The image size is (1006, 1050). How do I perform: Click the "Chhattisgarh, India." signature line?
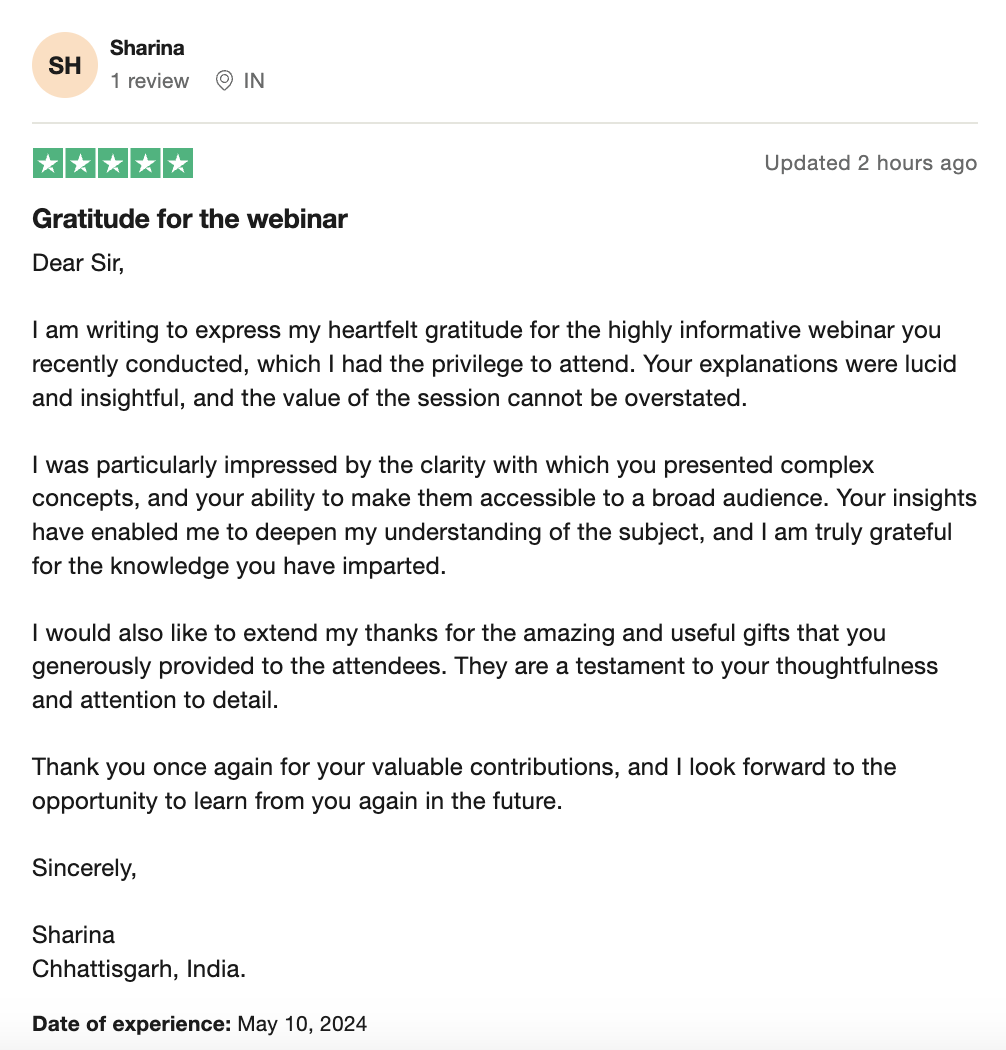click(139, 969)
